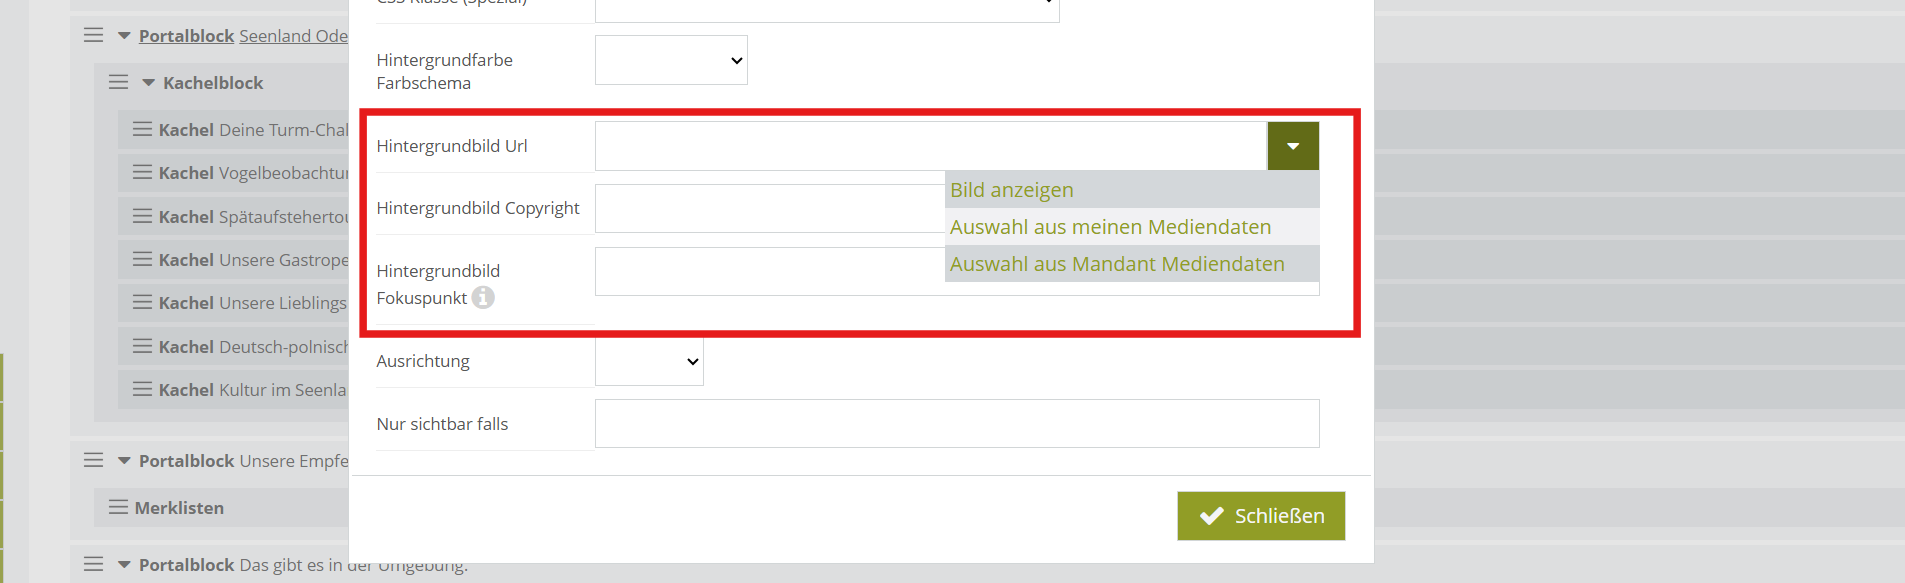Click the Hintergrundbild Url text field
The width and height of the screenshot is (1905, 583).
point(930,146)
